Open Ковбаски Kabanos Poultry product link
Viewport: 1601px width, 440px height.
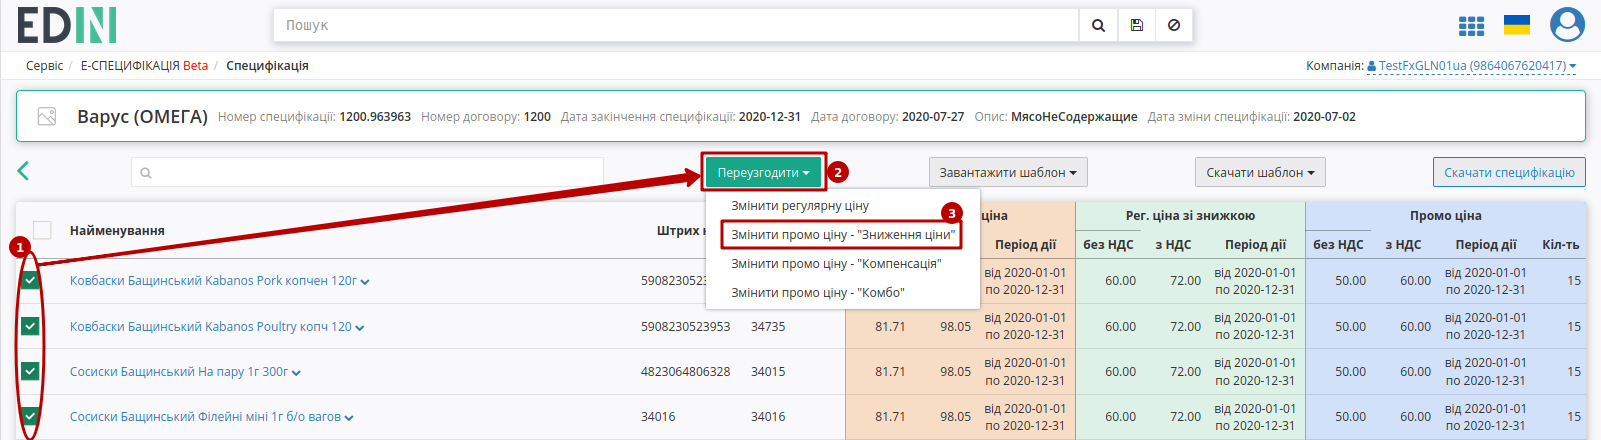pos(211,327)
